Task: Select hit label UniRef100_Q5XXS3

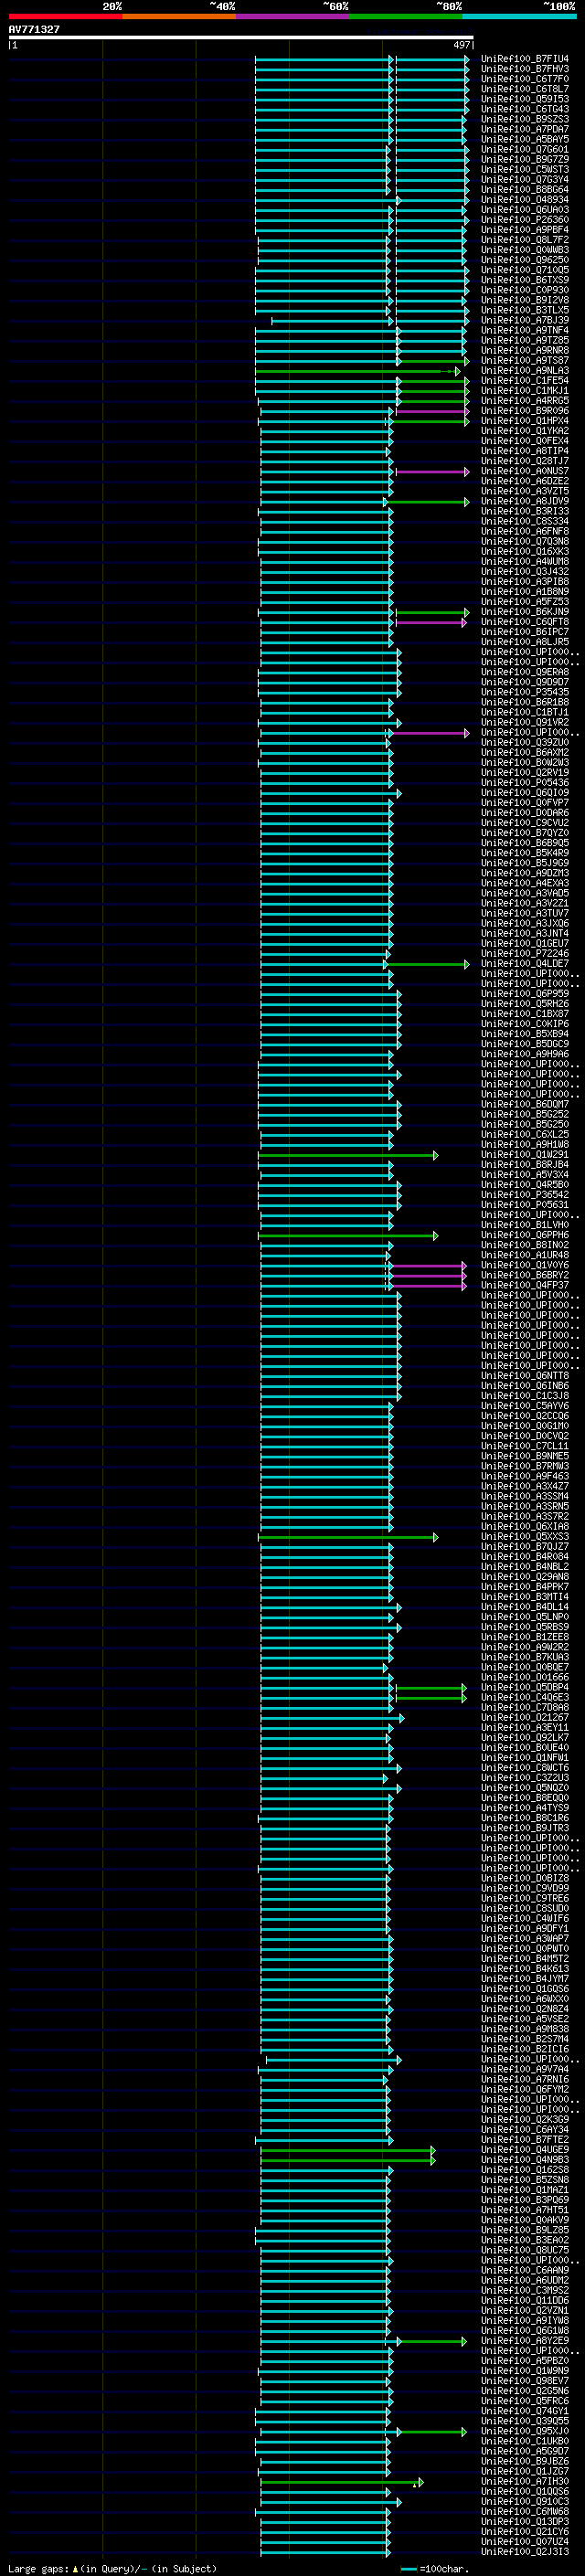Action: [525, 1537]
